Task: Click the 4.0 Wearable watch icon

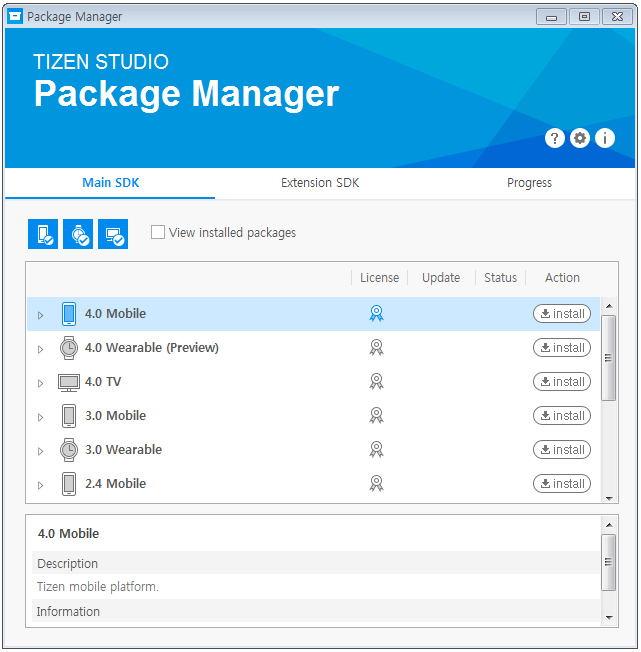Action: click(x=69, y=348)
